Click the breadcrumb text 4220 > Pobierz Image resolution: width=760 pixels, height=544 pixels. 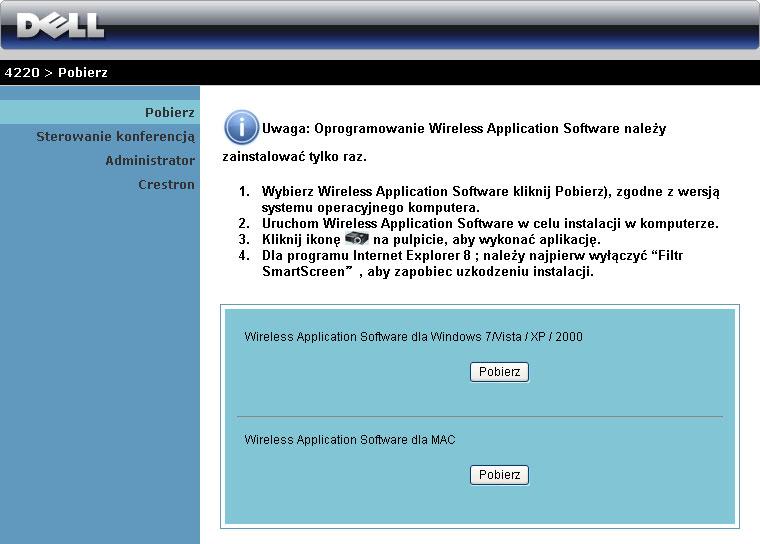point(56,73)
